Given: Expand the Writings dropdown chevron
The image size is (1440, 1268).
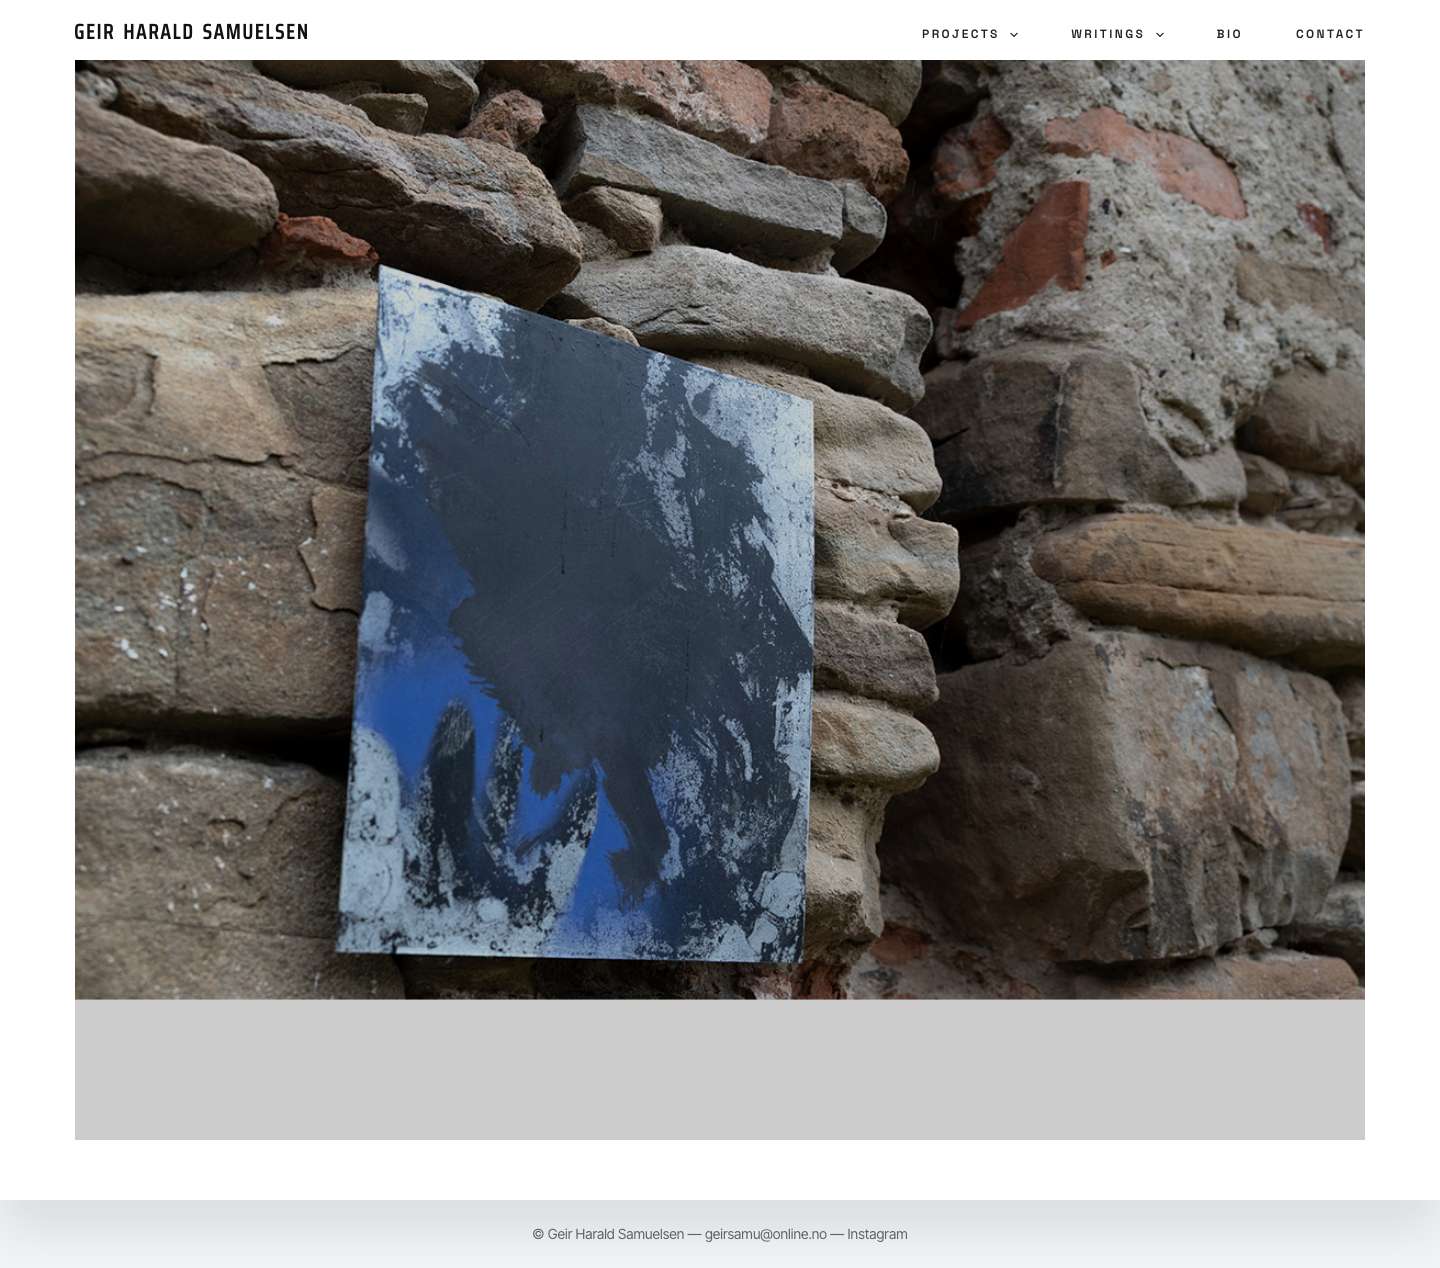Looking at the screenshot, I should (1160, 34).
